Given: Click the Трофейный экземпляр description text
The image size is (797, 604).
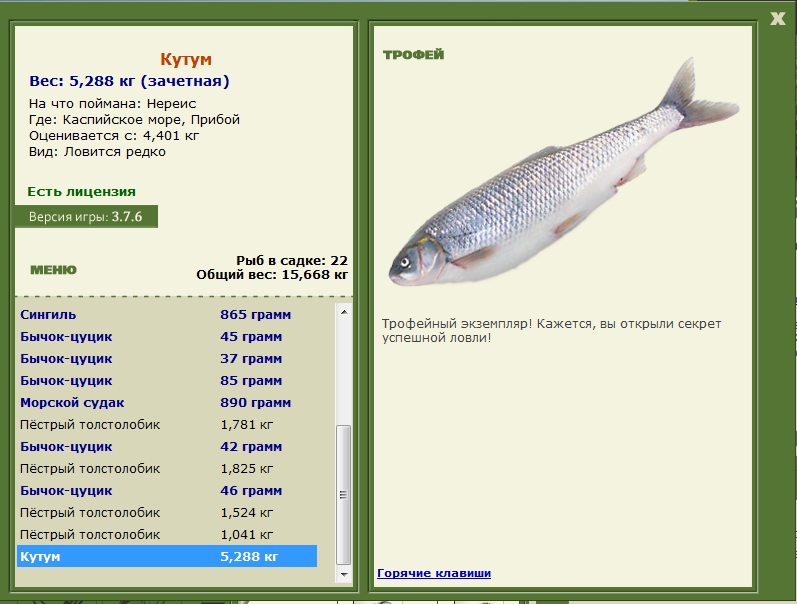Looking at the screenshot, I should coord(551,330).
